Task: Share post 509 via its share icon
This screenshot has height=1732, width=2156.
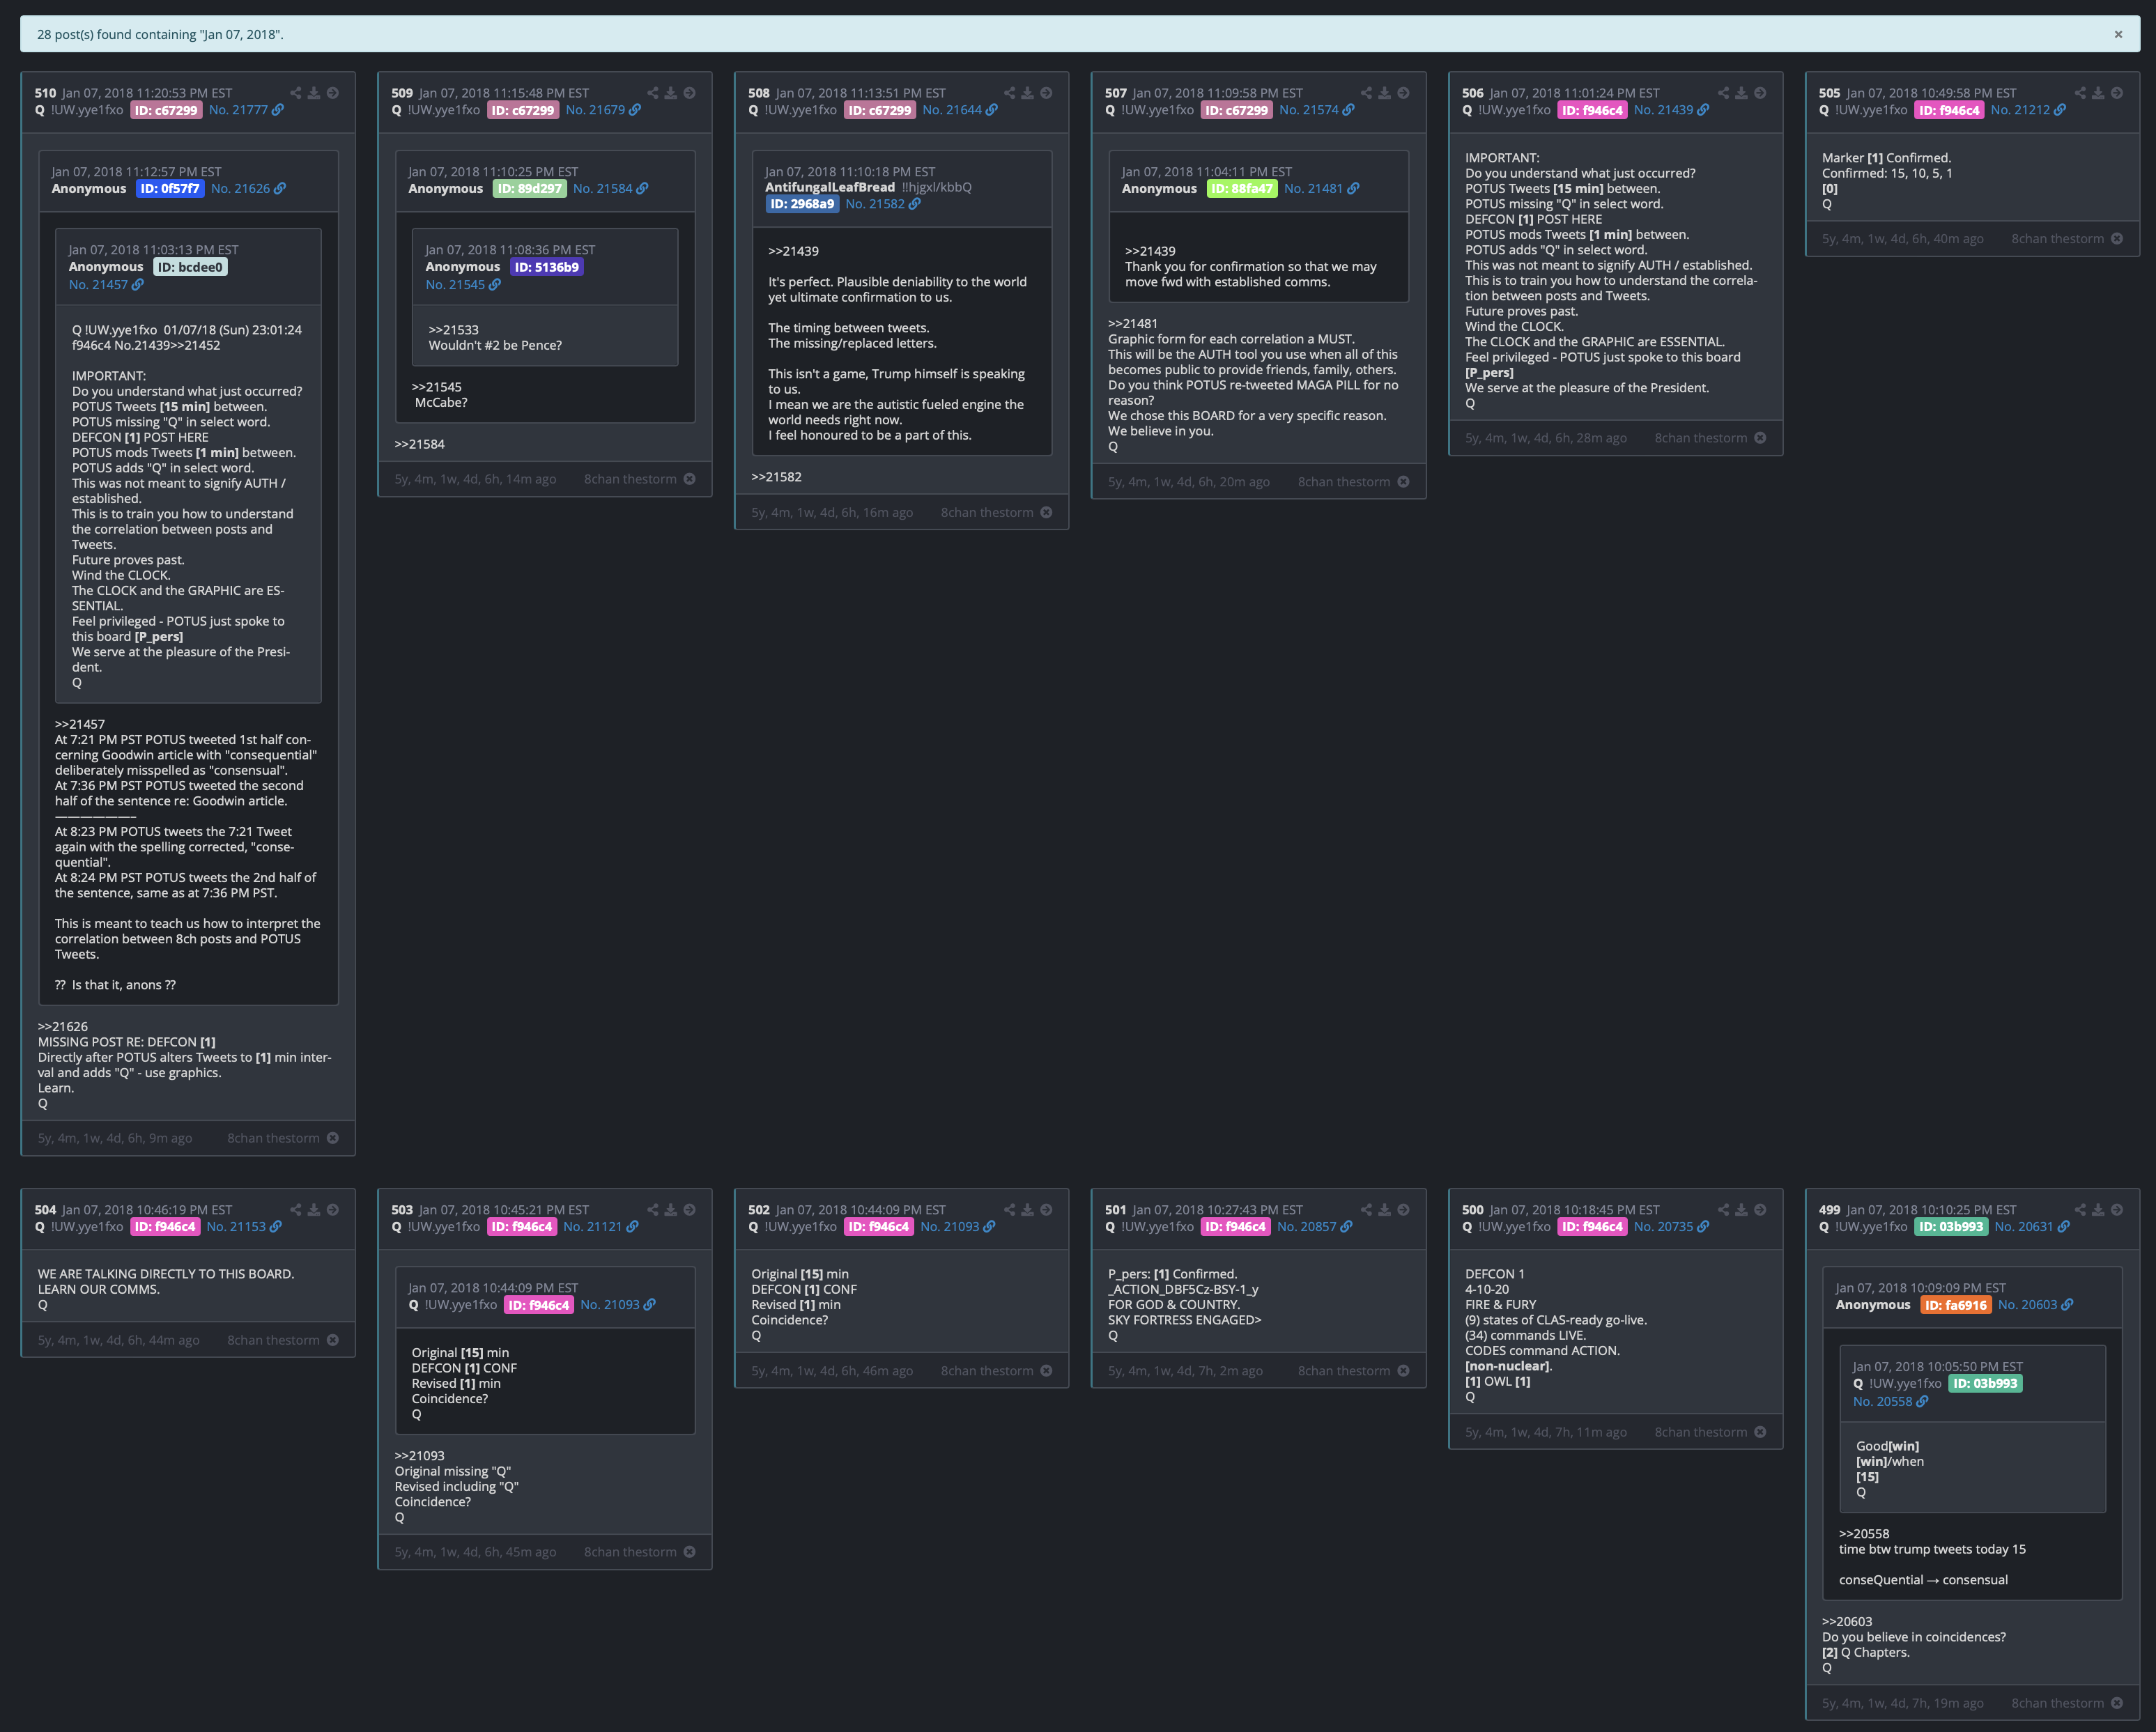Action: 652,93
